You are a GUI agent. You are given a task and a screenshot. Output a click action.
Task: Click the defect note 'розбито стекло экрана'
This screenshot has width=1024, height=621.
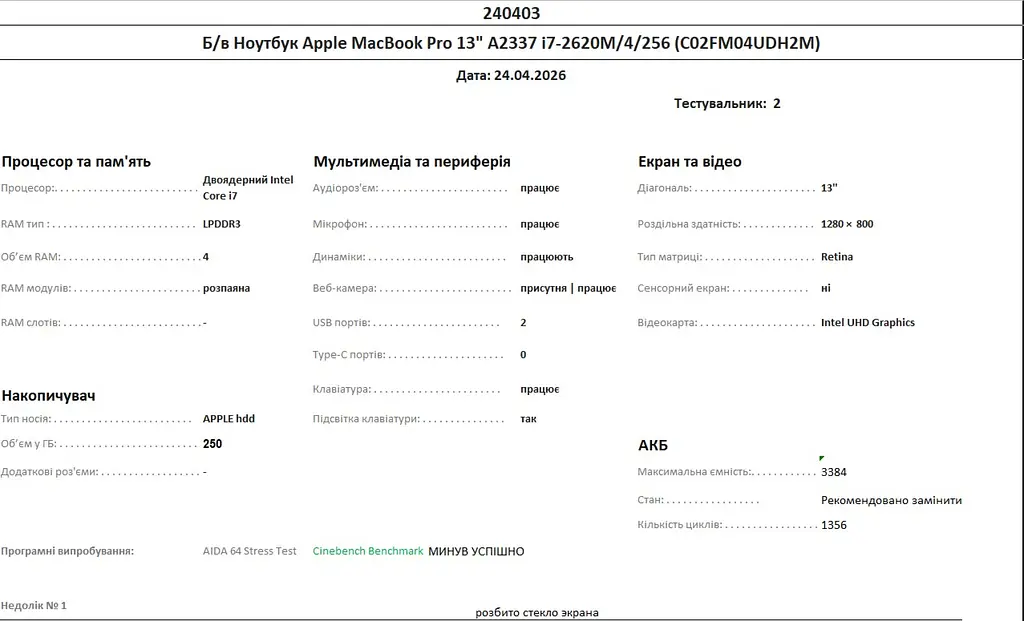[x=537, y=613]
